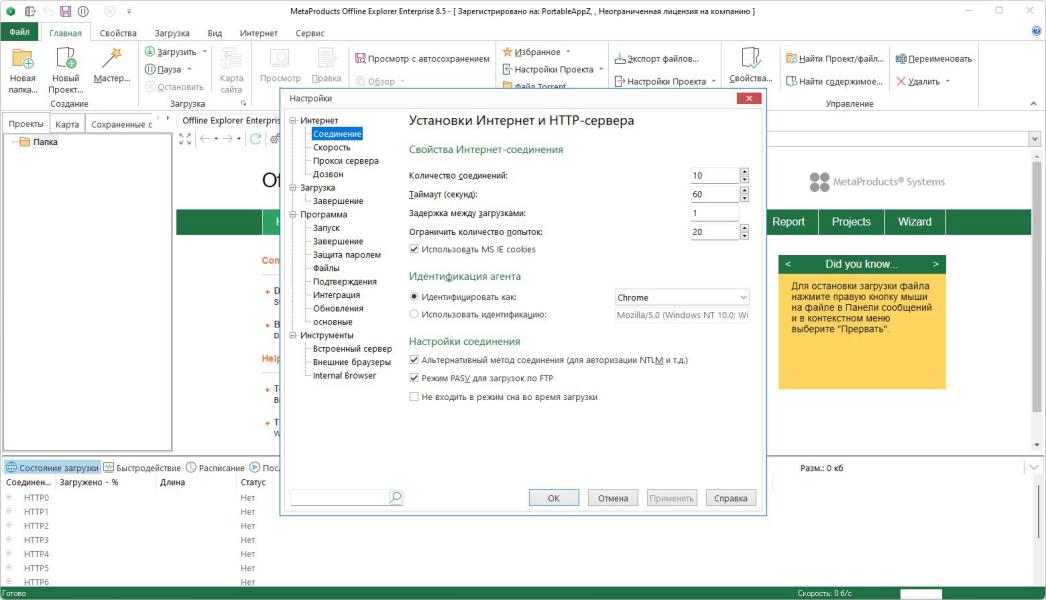Viewport: 1046px width, 600px height.
Task: Click the Справка button
Action: coord(731,498)
